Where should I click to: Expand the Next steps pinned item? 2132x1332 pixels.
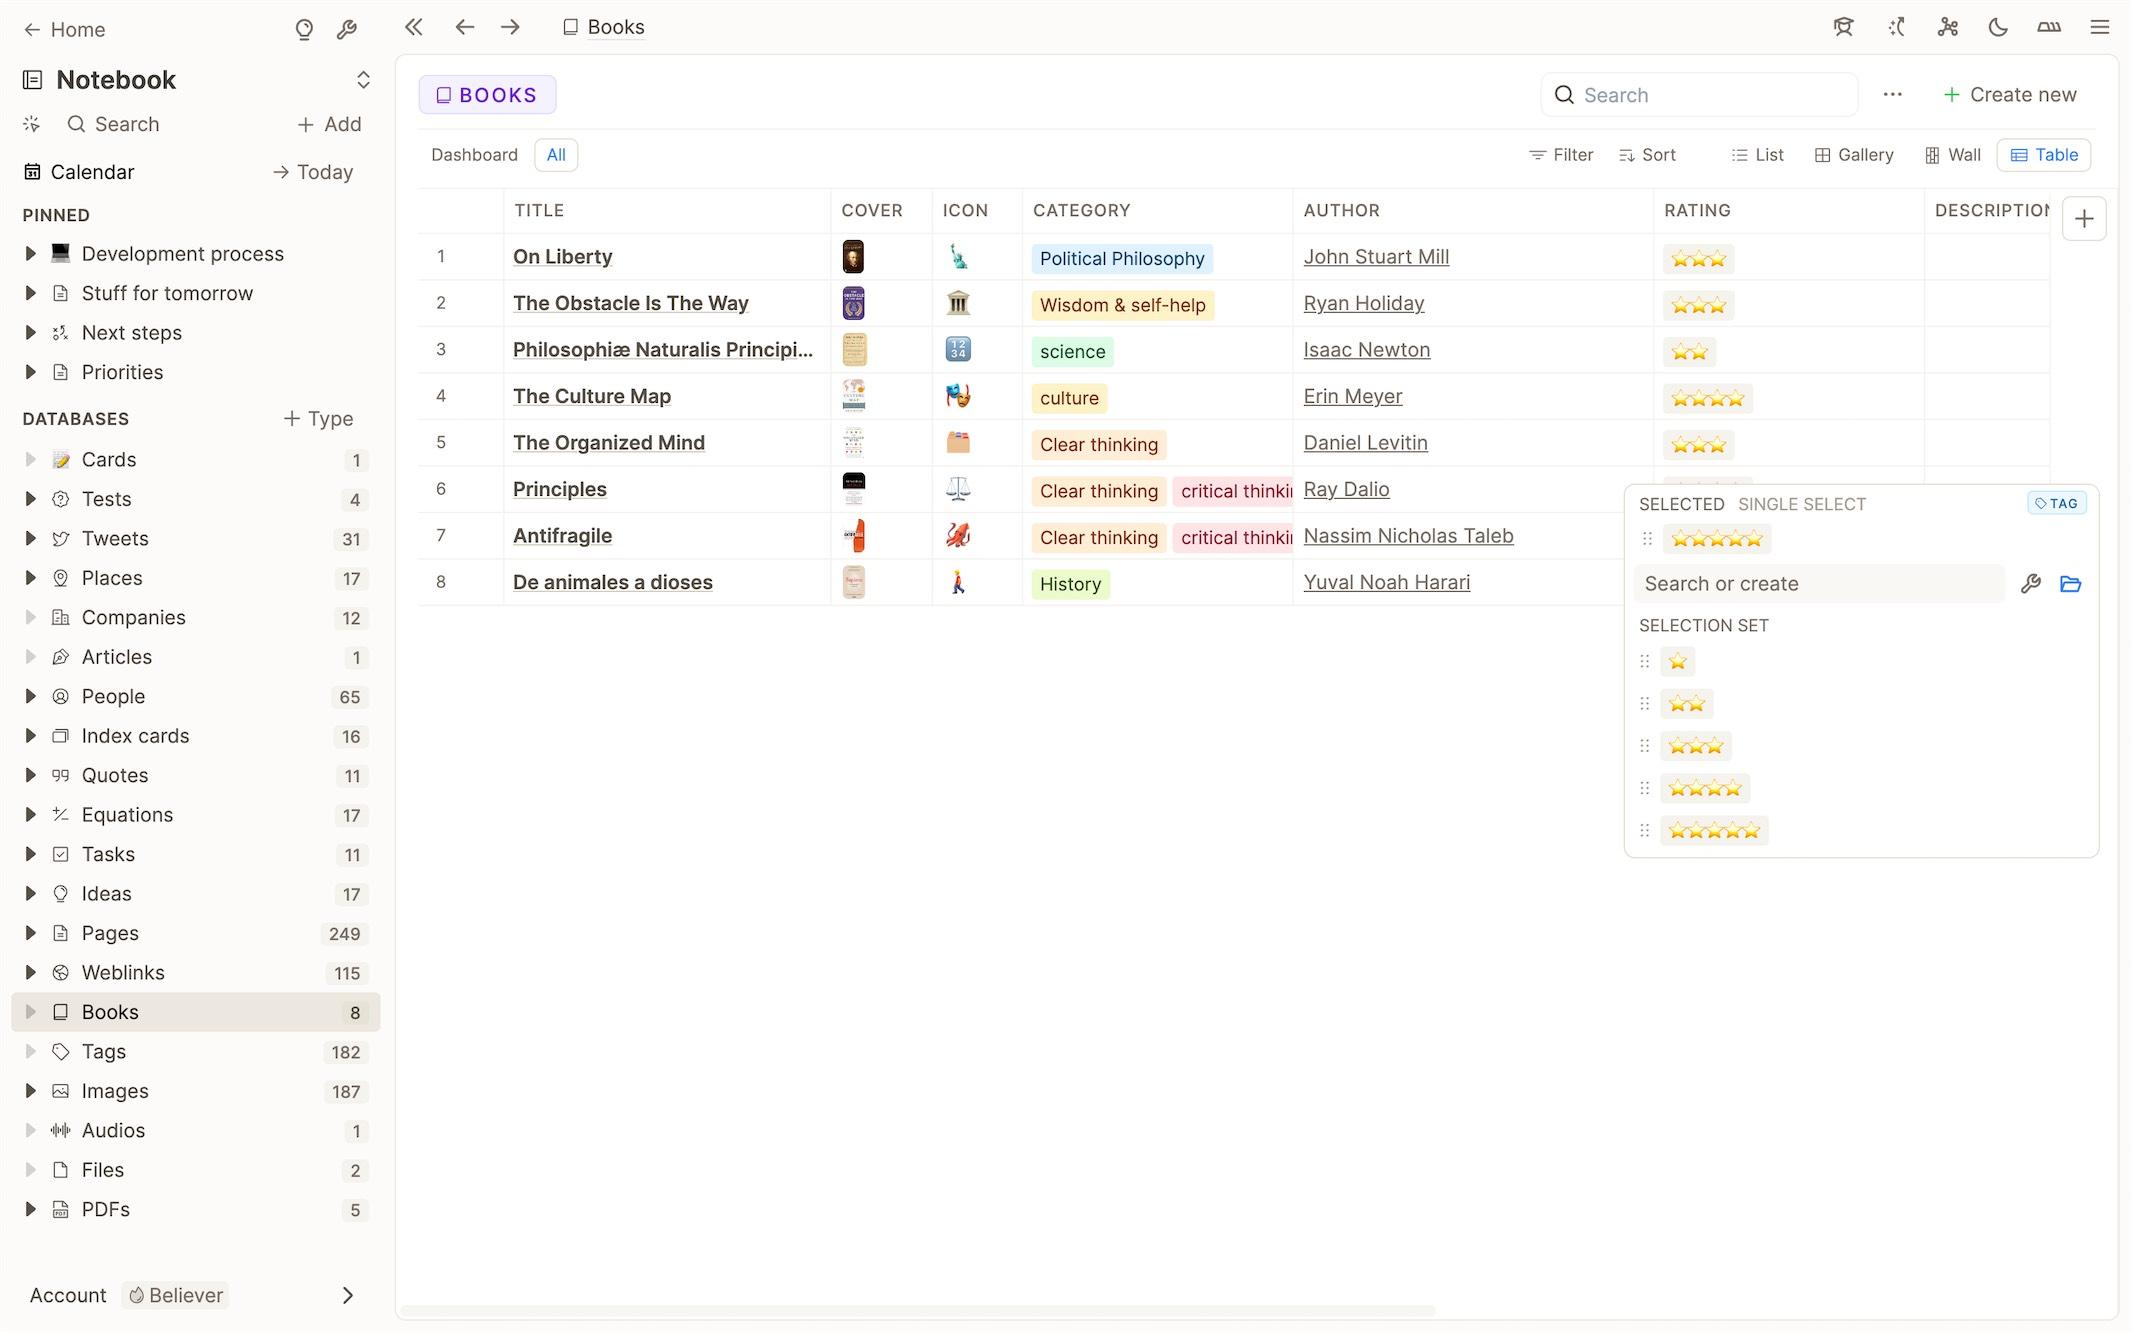point(30,333)
